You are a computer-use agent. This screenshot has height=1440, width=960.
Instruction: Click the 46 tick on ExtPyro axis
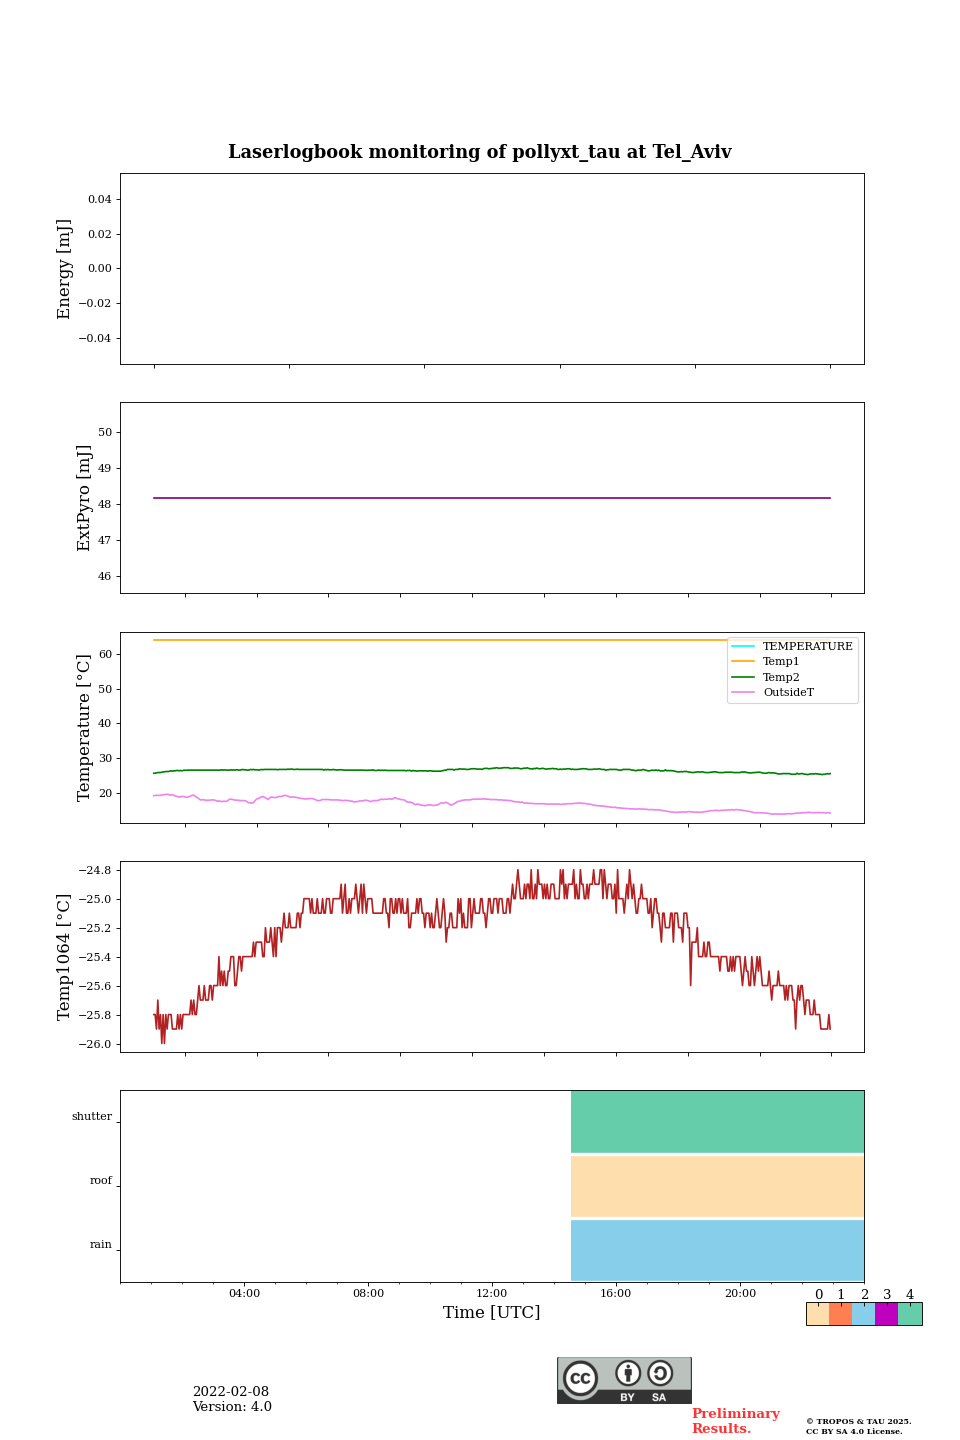click(x=105, y=577)
